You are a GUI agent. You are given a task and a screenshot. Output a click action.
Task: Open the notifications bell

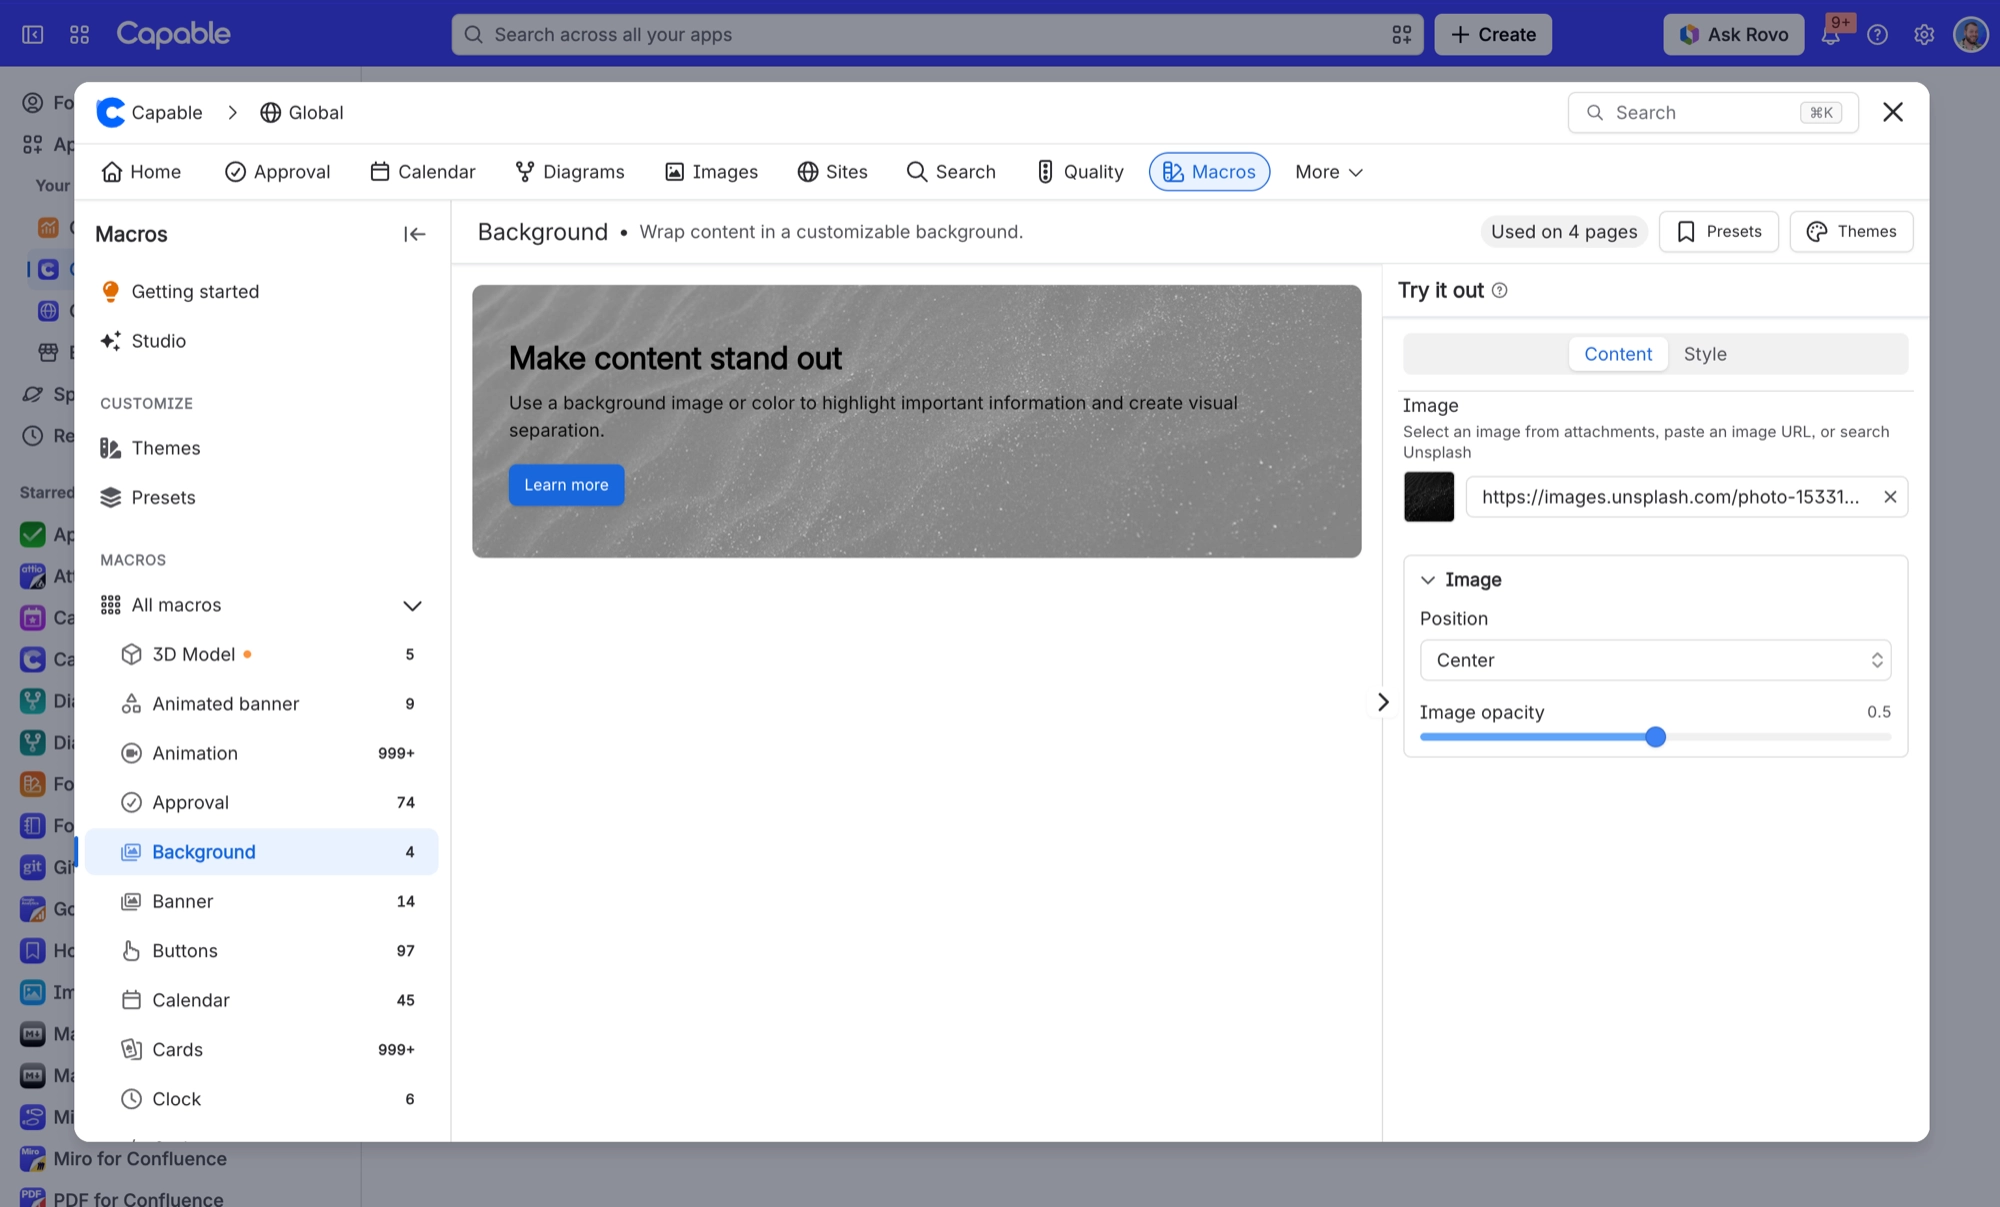pyautogui.click(x=1831, y=35)
